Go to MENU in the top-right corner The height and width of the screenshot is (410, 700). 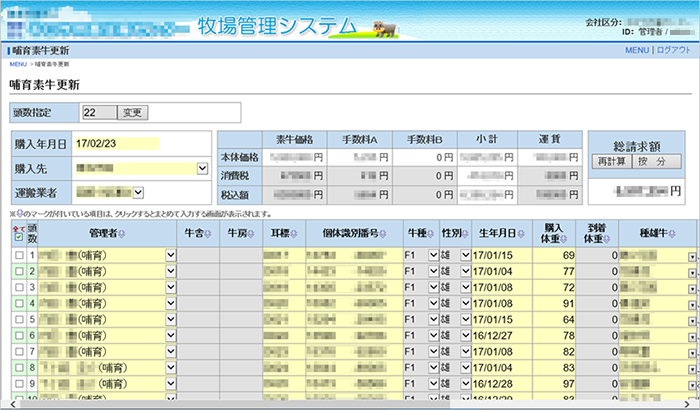tap(637, 50)
